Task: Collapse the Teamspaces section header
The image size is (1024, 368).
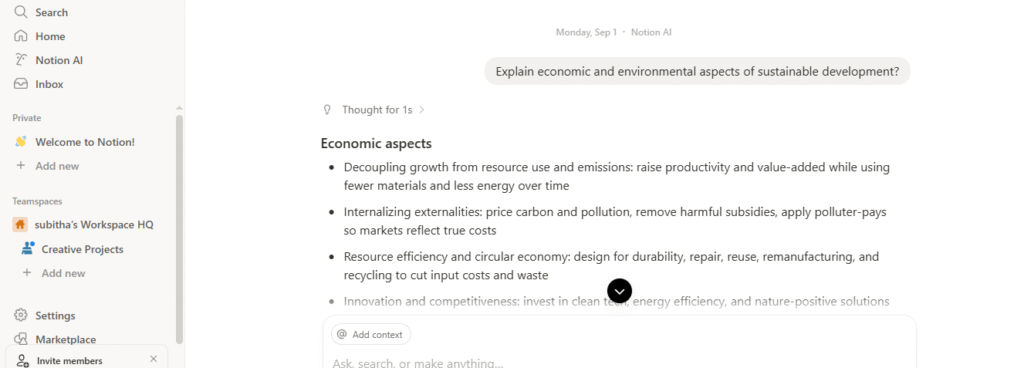Action: (x=37, y=202)
